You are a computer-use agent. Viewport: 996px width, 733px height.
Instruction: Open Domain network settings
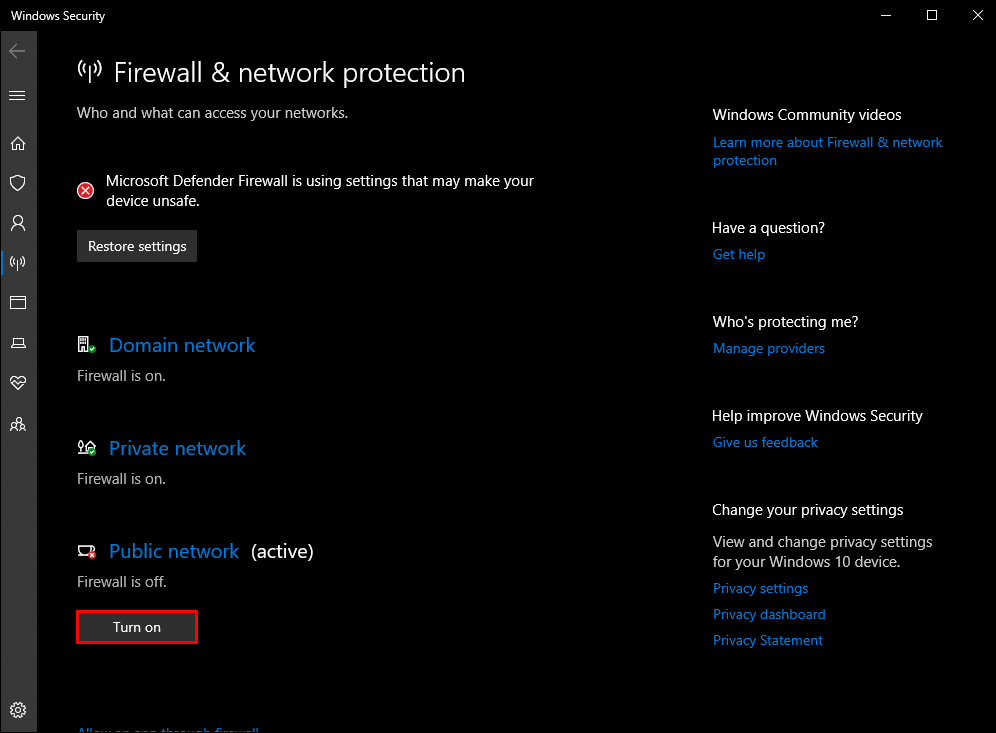(x=182, y=345)
